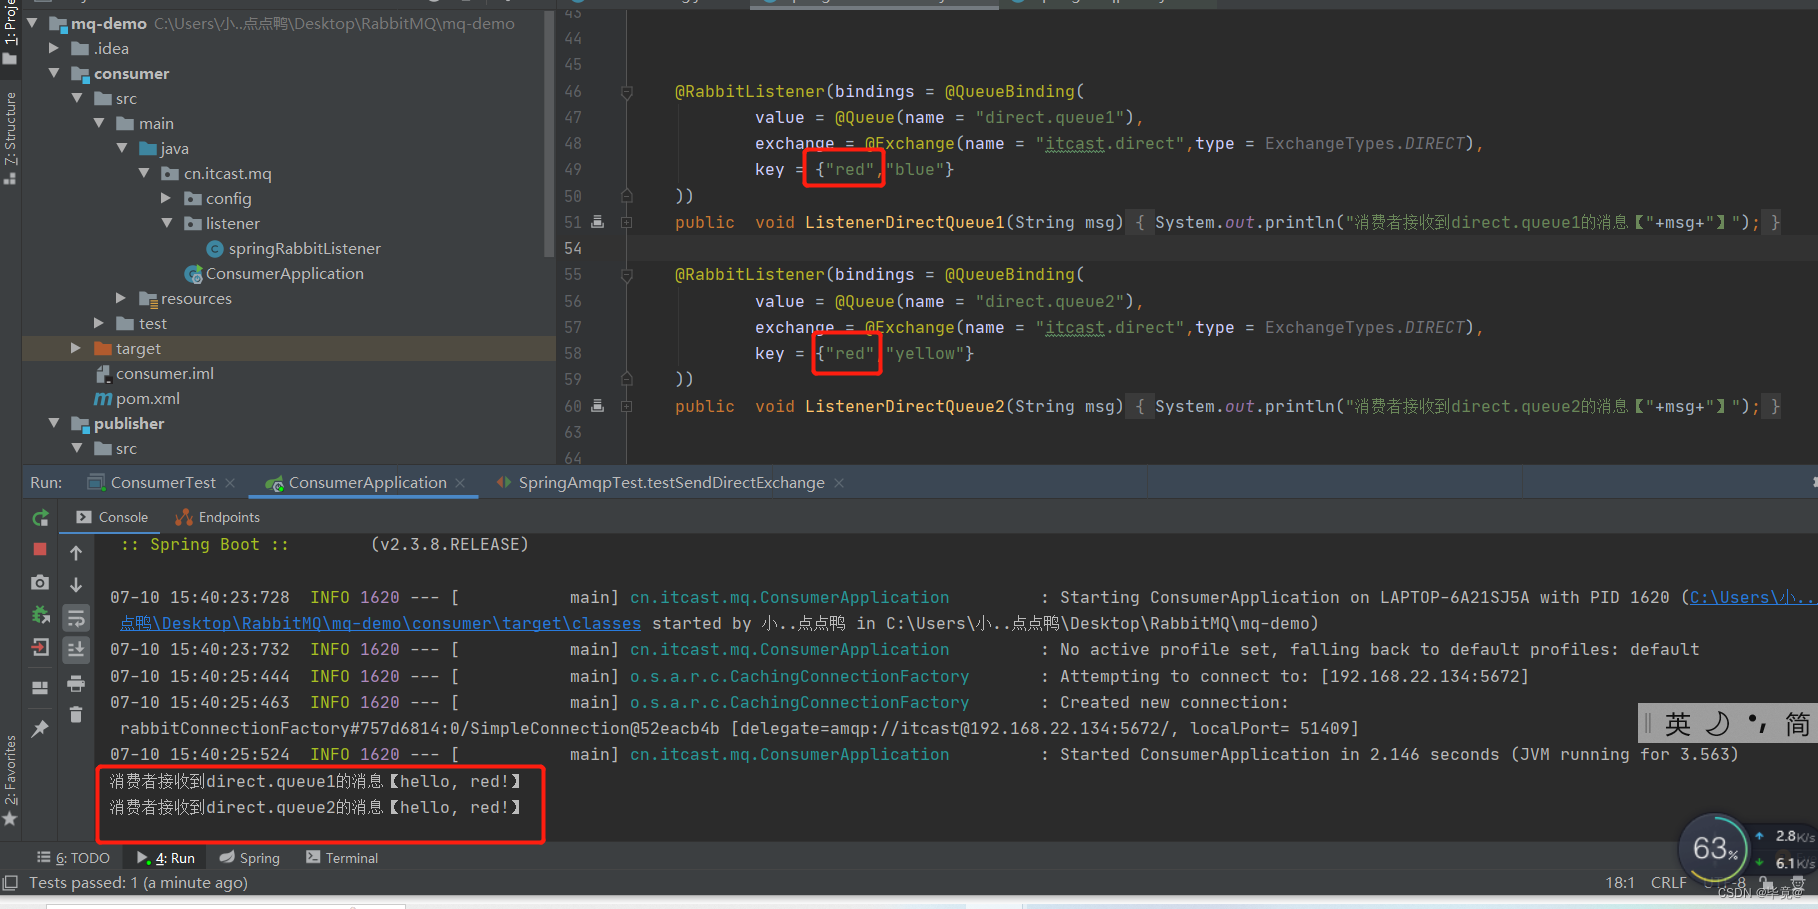Restore layout using the layout icon
The width and height of the screenshot is (1818, 909).
[40, 688]
